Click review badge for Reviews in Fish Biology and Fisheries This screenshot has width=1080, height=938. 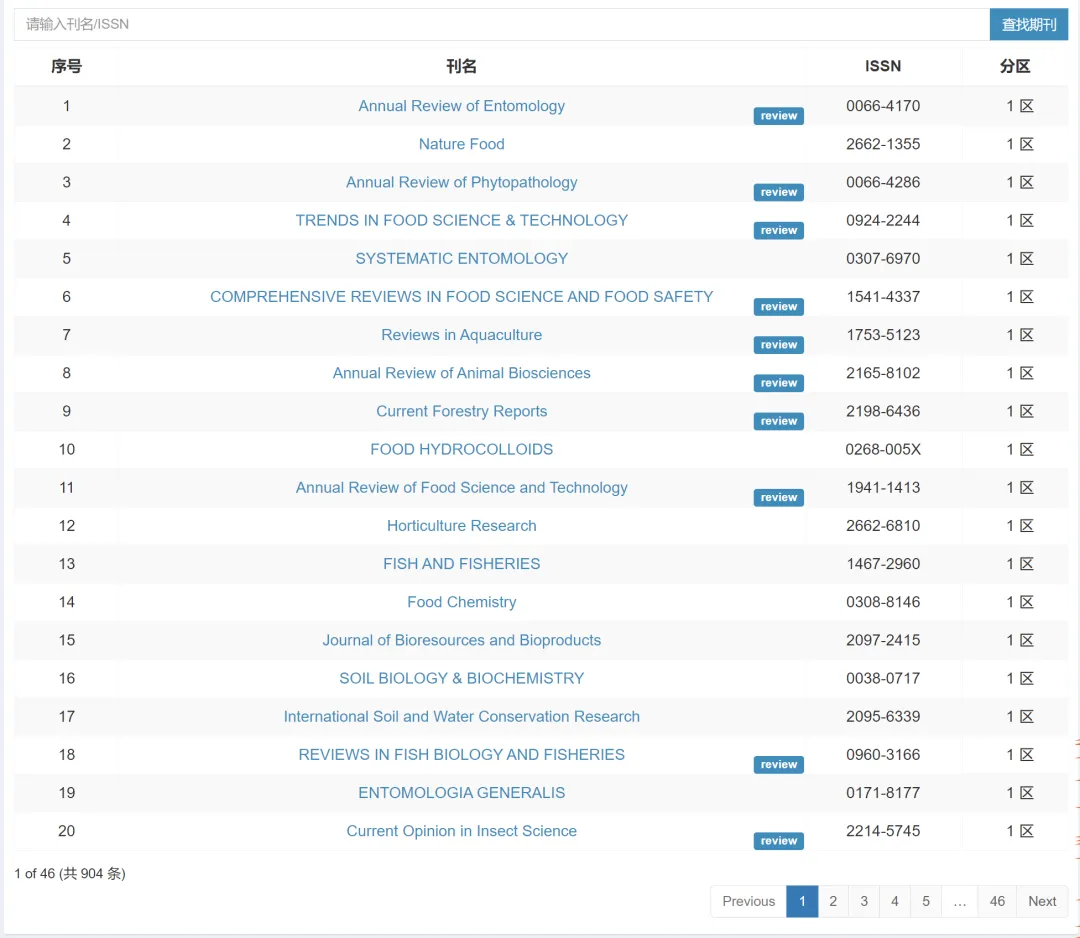coord(778,765)
